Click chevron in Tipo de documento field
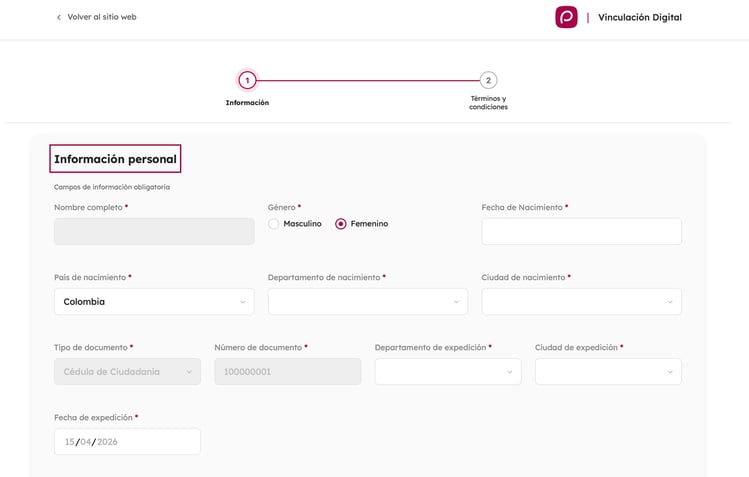 [x=189, y=372]
